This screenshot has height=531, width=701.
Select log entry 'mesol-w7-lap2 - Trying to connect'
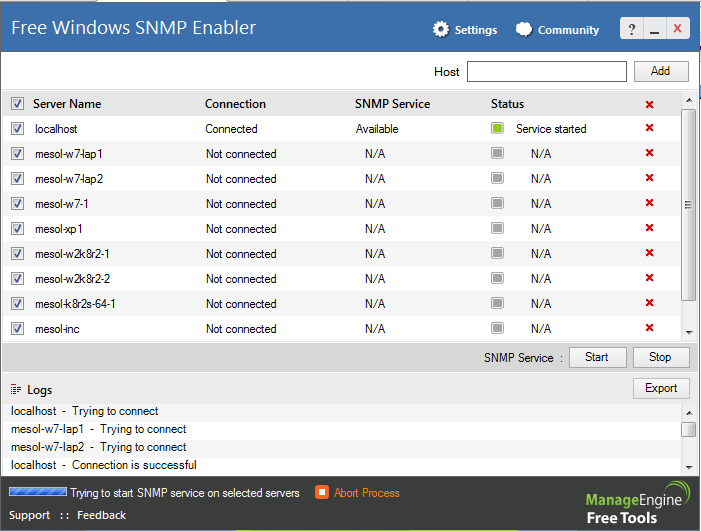[98, 447]
